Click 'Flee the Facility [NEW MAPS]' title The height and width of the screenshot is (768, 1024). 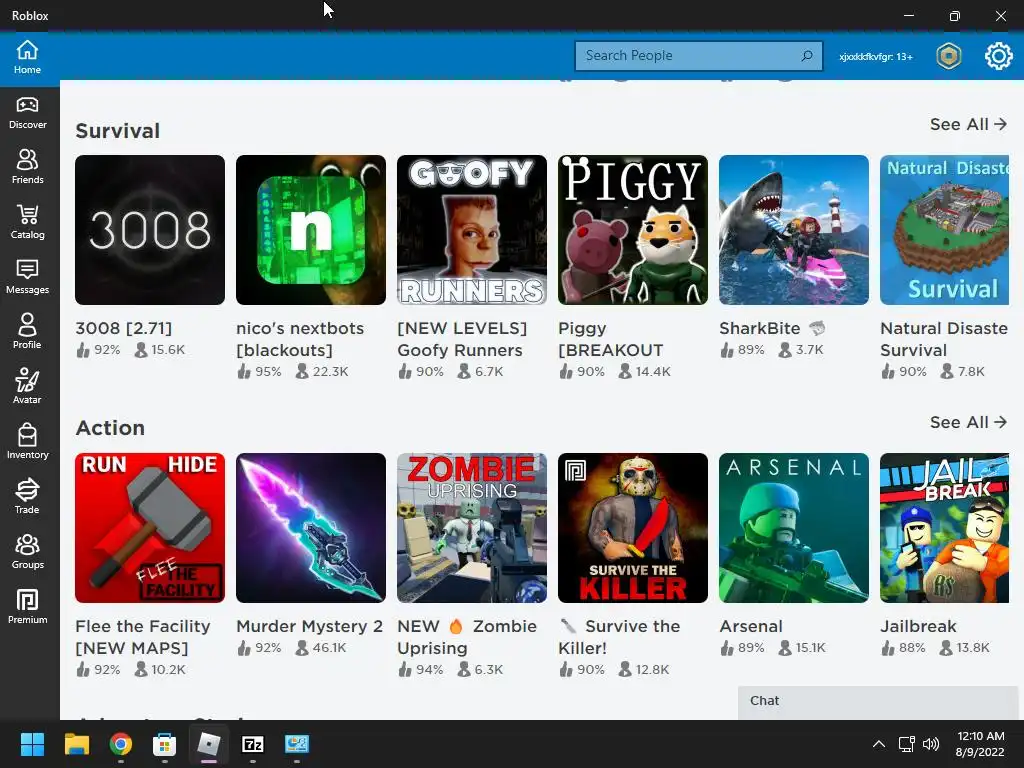pyautogui.click(x=142, y=637)
